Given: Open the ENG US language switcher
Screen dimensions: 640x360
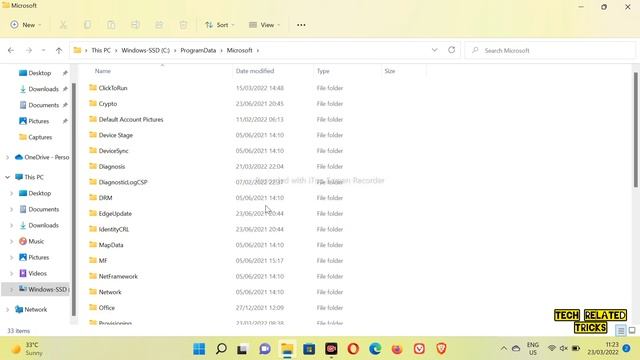Looking at the screenshot, I should click(533, 349).
